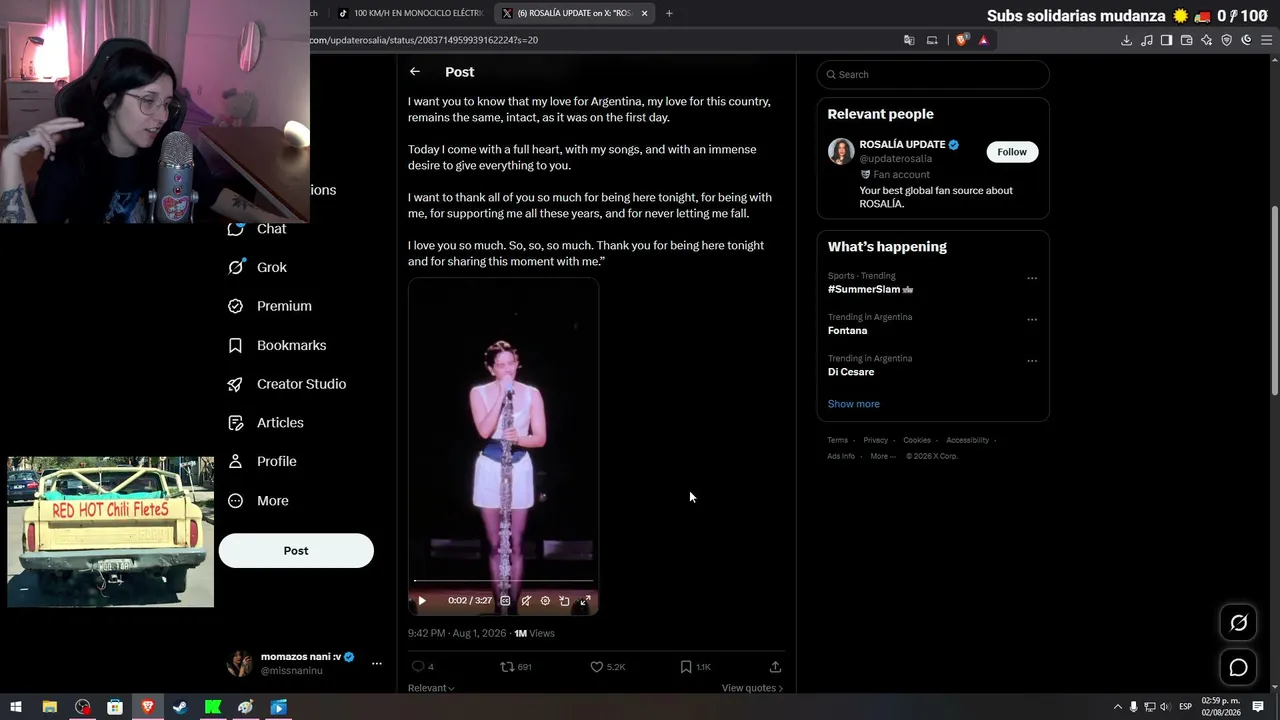Go to Bookmarks in the sidebar
The width and height of the screenshot is (1280, 720).
277,345
